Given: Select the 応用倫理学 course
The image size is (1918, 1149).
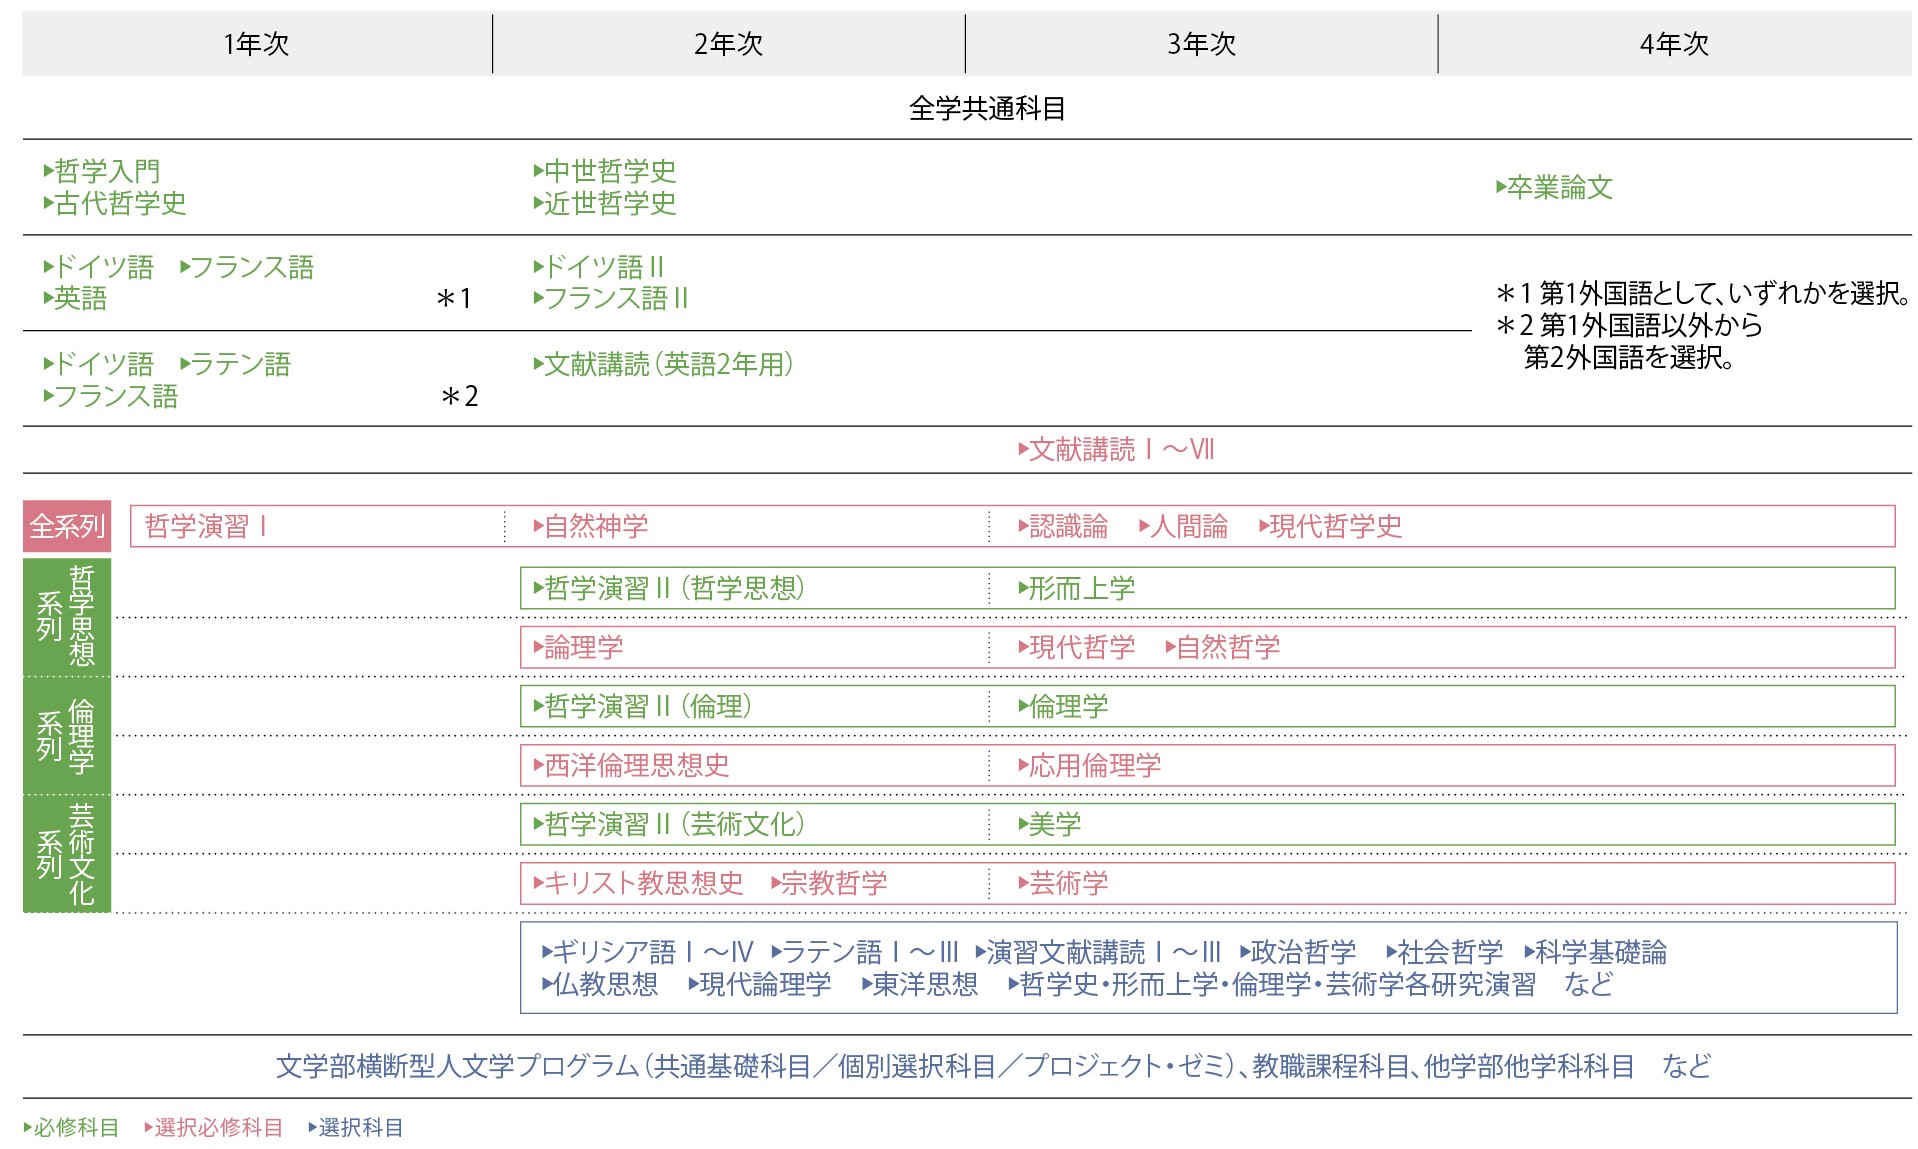Looking at the screenshot, I should (x=1090, y=765).
